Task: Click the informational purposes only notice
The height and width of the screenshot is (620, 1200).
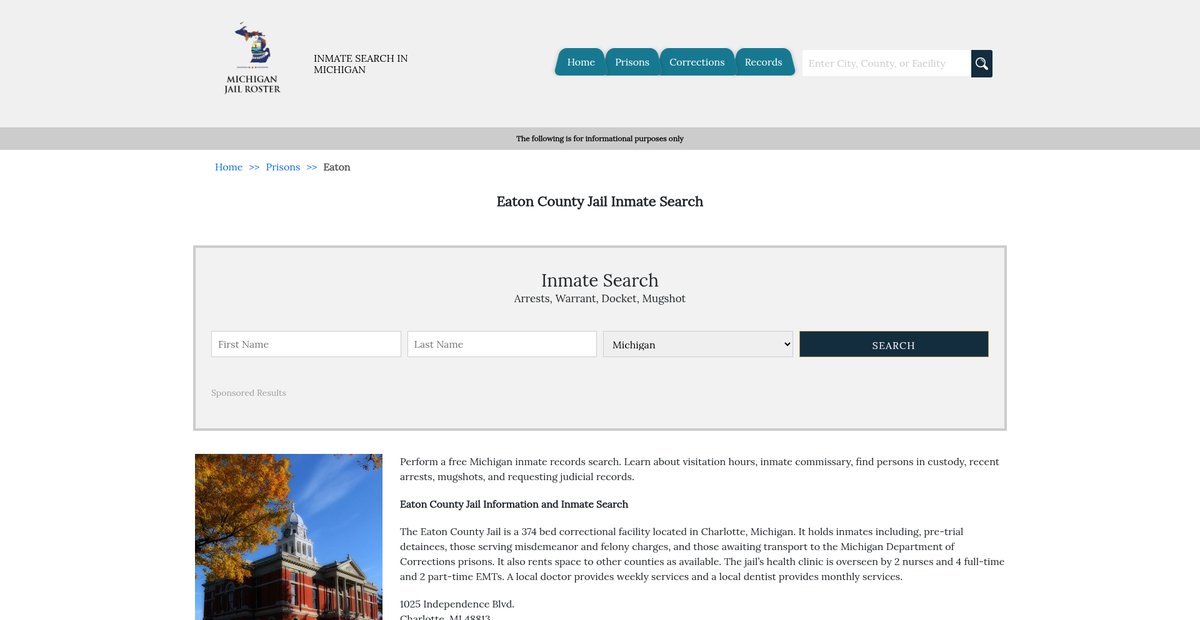Action: pos(600,139)
